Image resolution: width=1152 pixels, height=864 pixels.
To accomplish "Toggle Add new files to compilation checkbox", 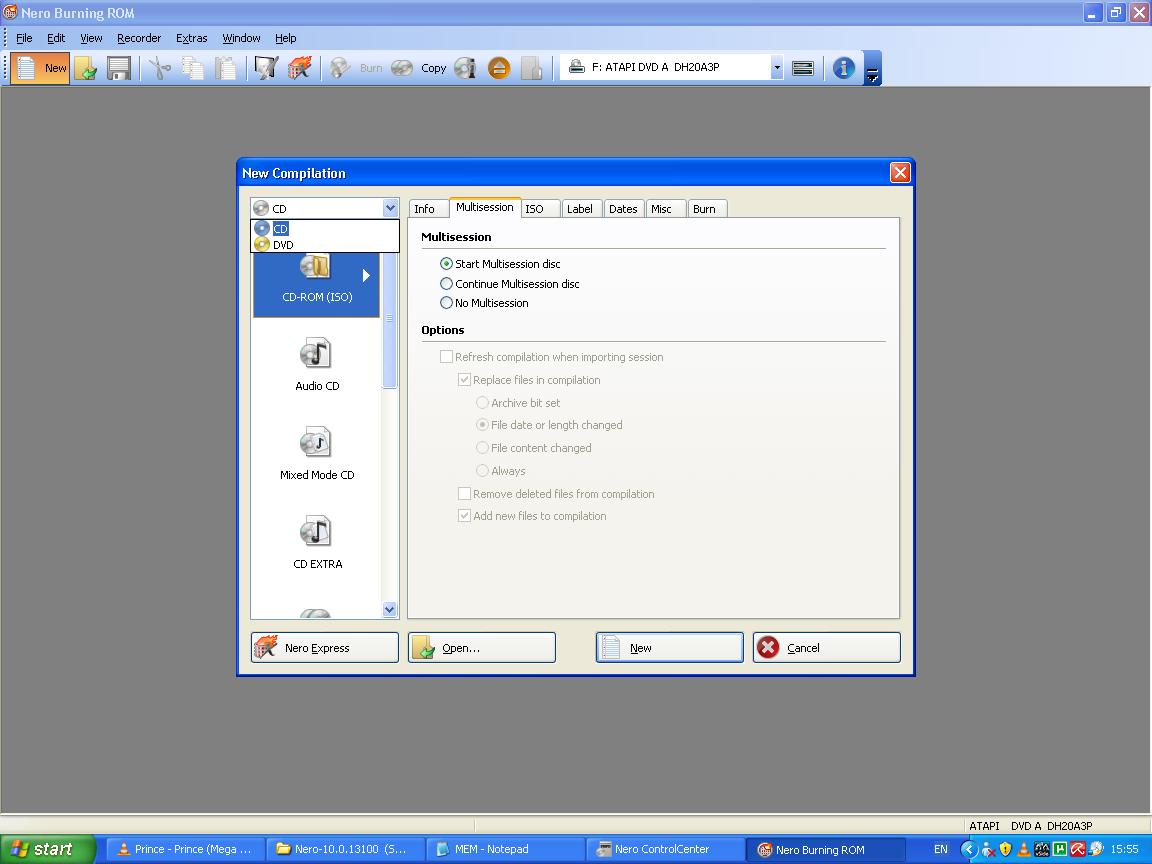I will (x=464, y=515).
